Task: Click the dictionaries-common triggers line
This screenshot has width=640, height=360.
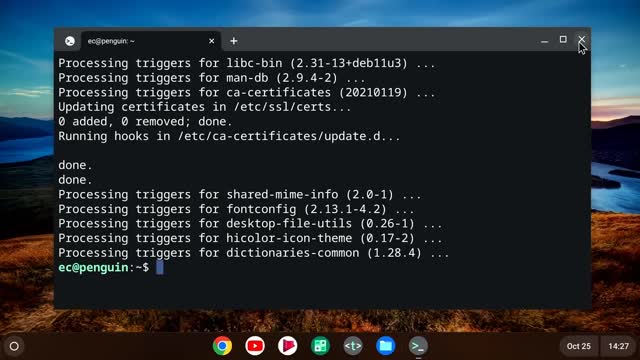Action: pyautogui.click(x=253, y=253)
